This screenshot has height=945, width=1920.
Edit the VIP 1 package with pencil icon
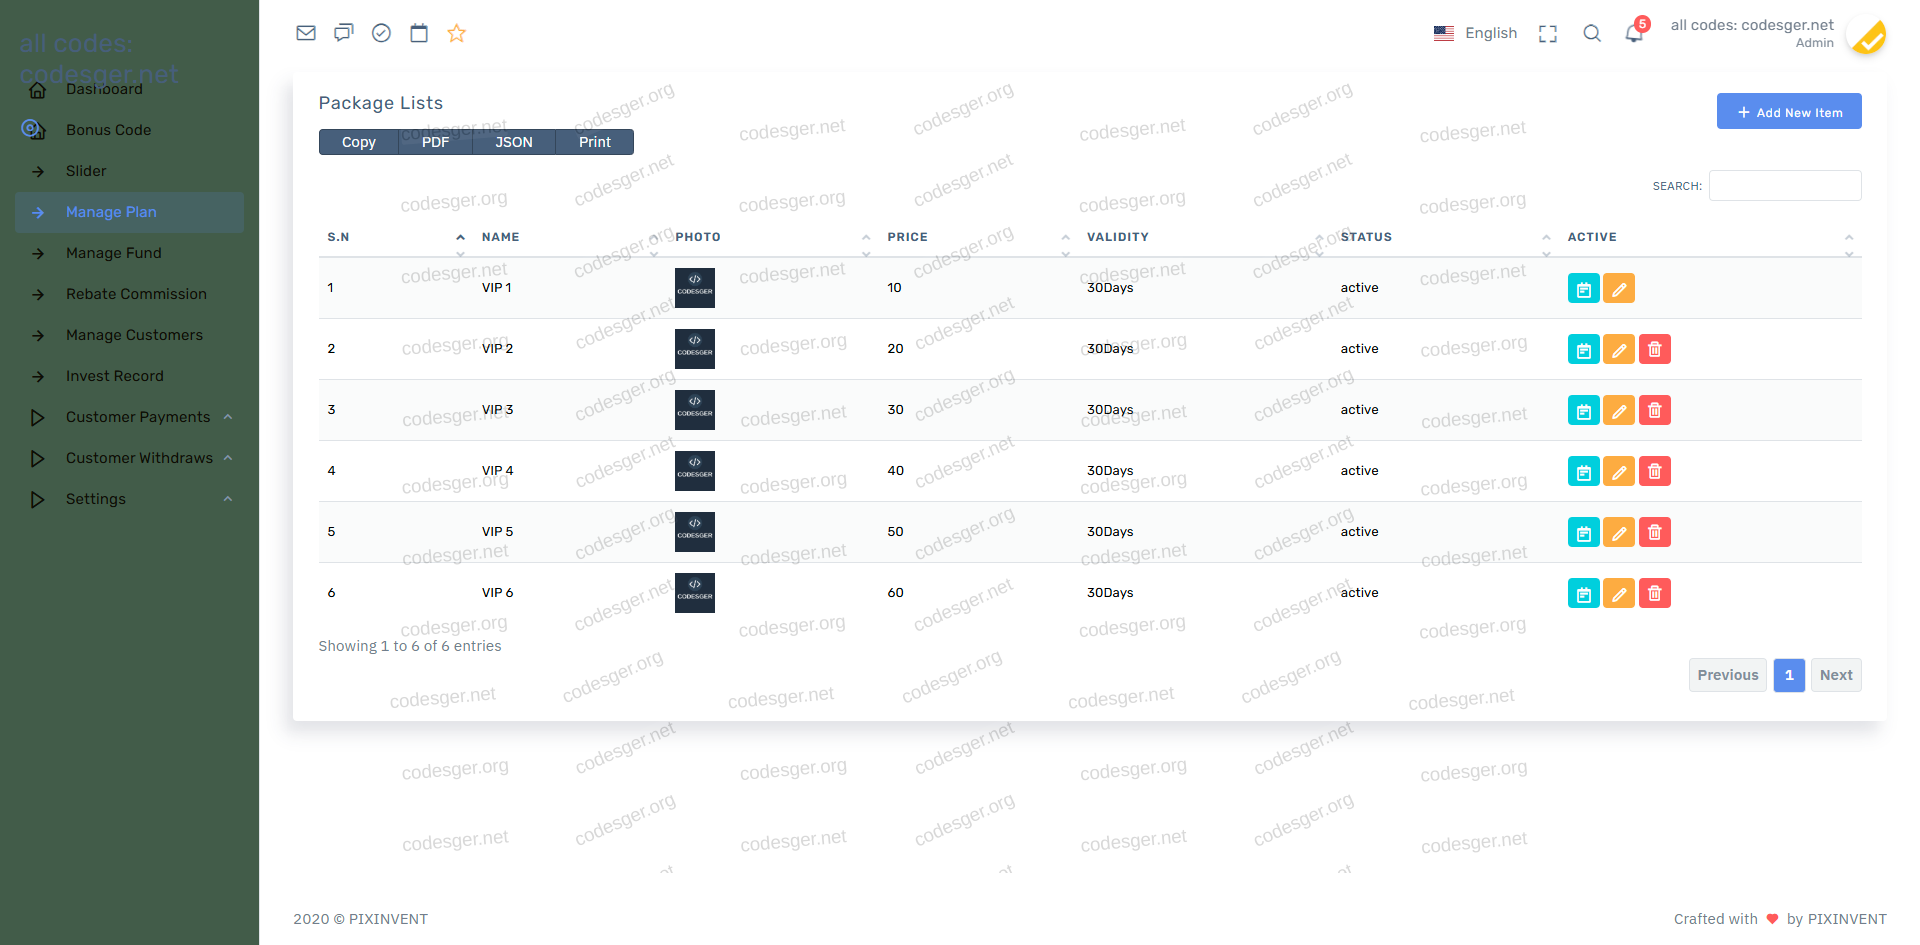click(1619, 289)
